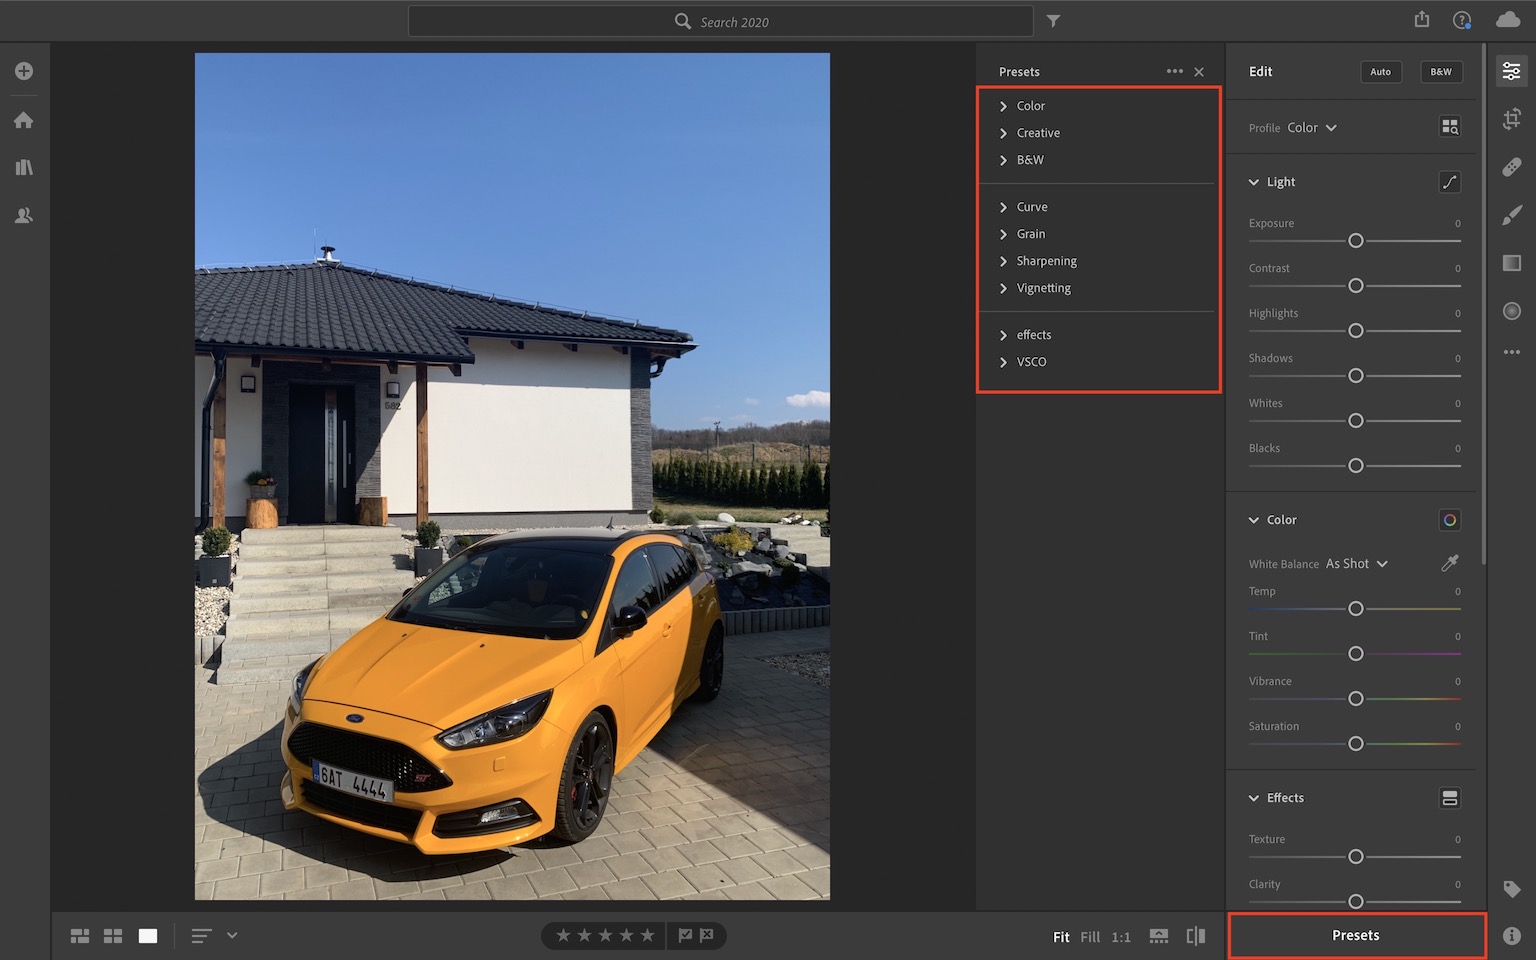Screen dimensions: 1536x960
Task: Flag photo as picked
Action: pos(685,936)
